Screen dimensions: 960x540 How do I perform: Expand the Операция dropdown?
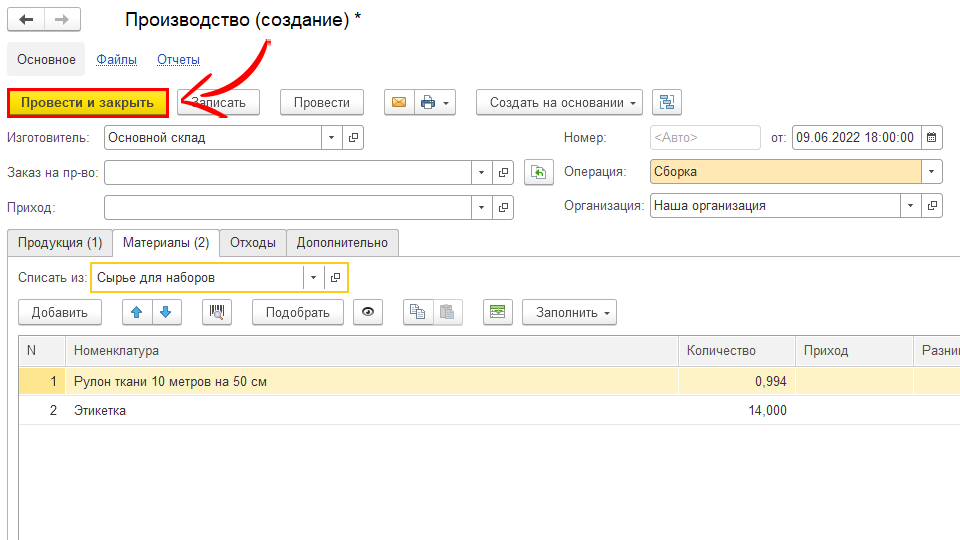click(x=932, y=172)
